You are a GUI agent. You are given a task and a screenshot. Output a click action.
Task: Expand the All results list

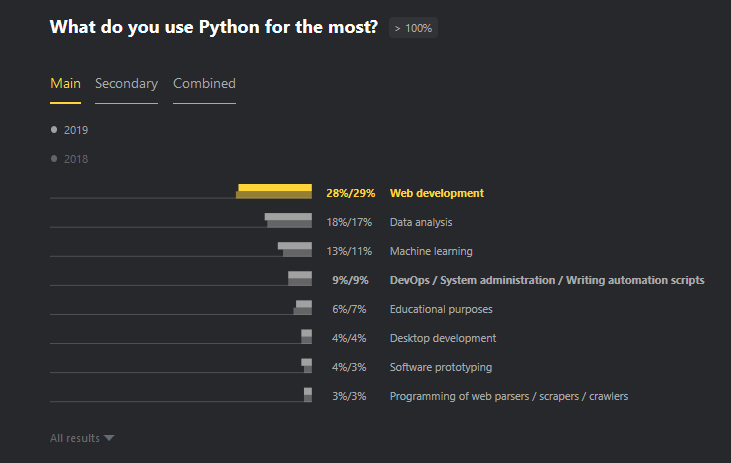pos(75,438)
